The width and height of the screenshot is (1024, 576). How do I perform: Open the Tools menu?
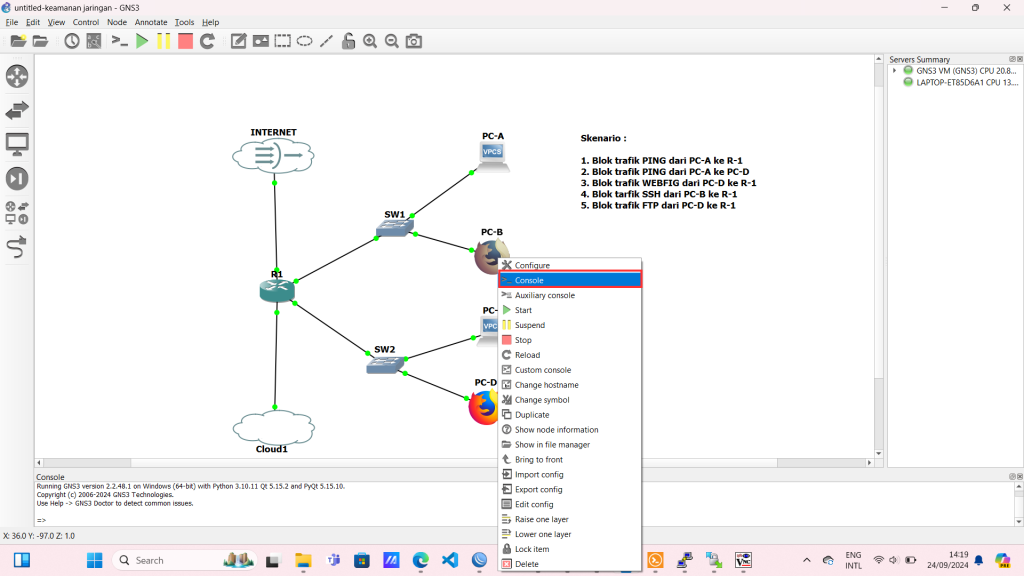click(184, 22)
